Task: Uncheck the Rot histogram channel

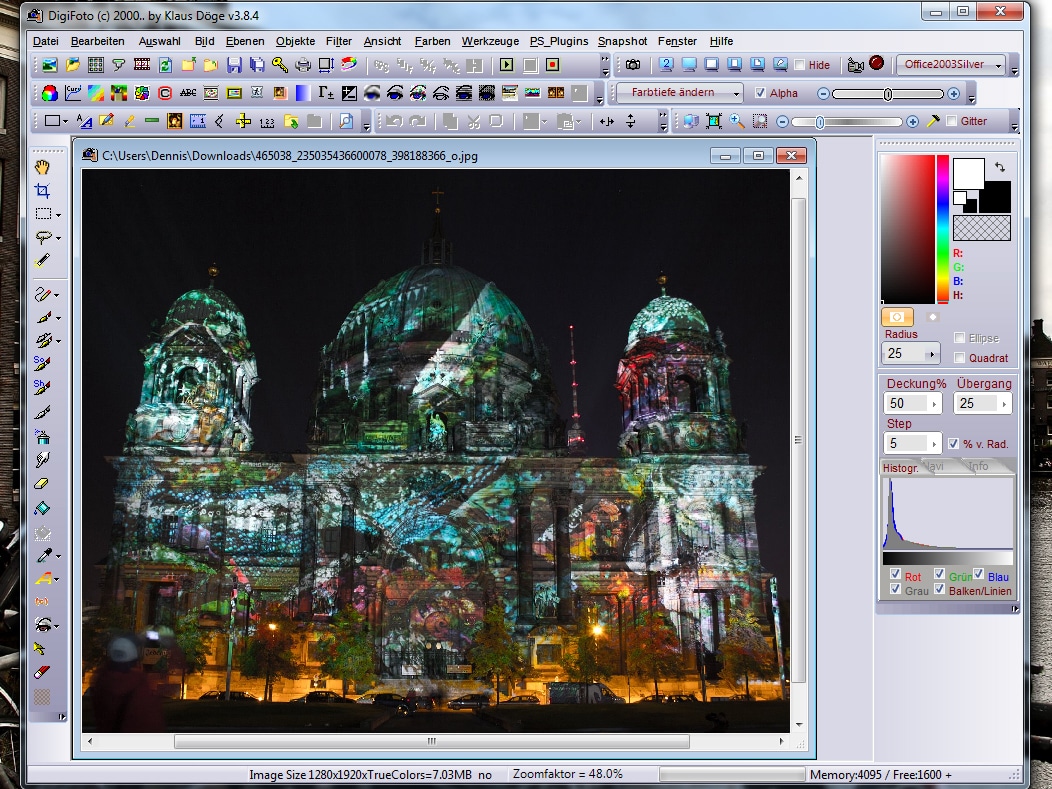Action: point(896,575)
